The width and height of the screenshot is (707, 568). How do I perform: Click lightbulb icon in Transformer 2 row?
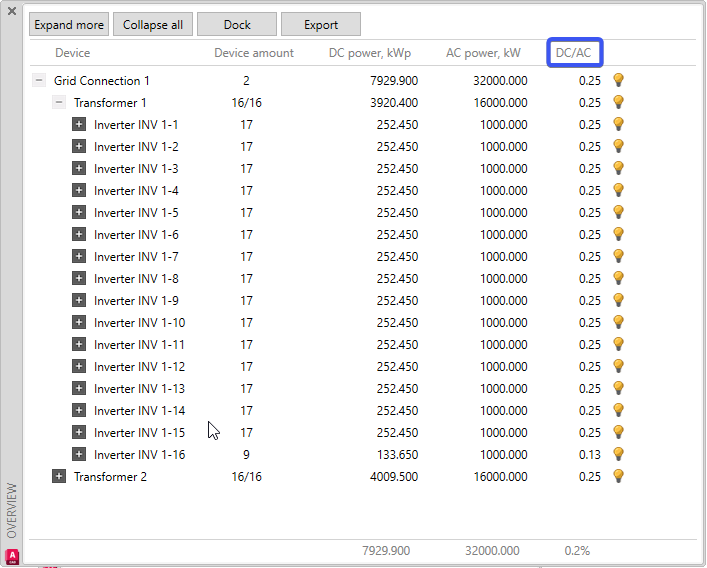[x=619, y=476]
